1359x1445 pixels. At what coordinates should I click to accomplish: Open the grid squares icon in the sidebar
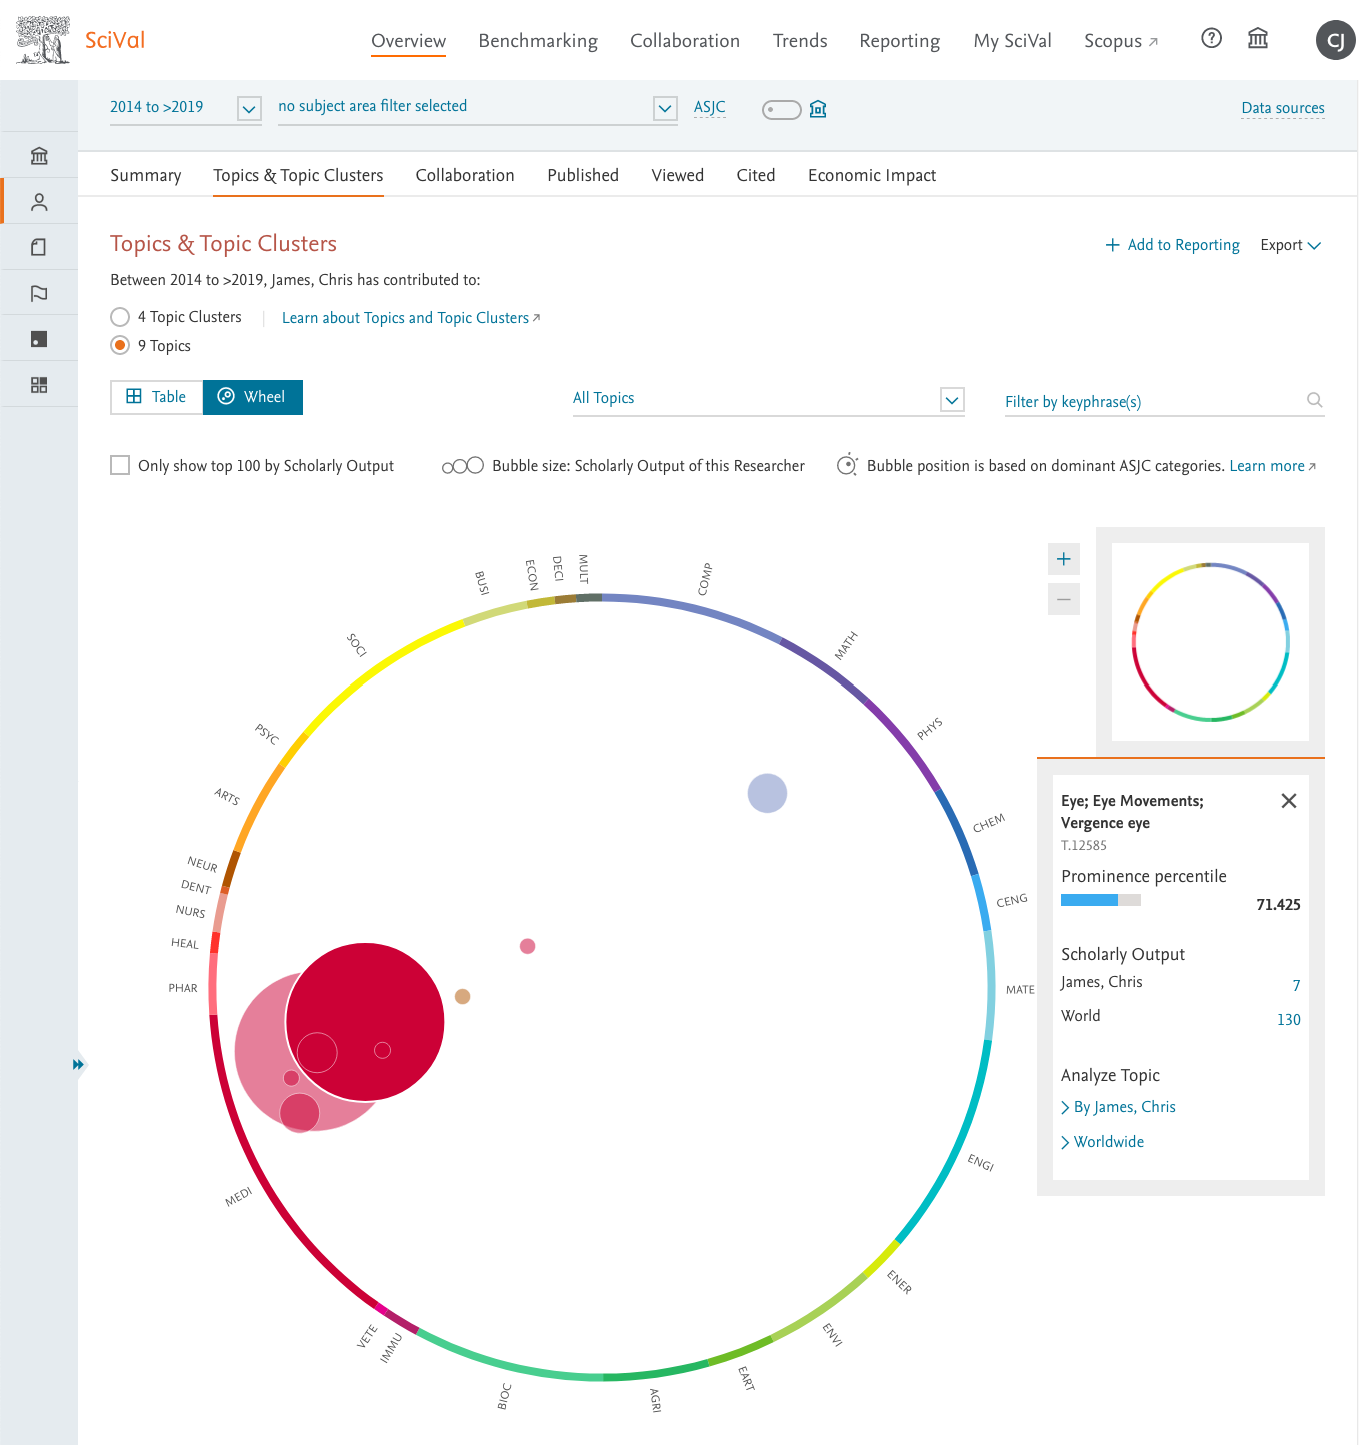[39, 385]
